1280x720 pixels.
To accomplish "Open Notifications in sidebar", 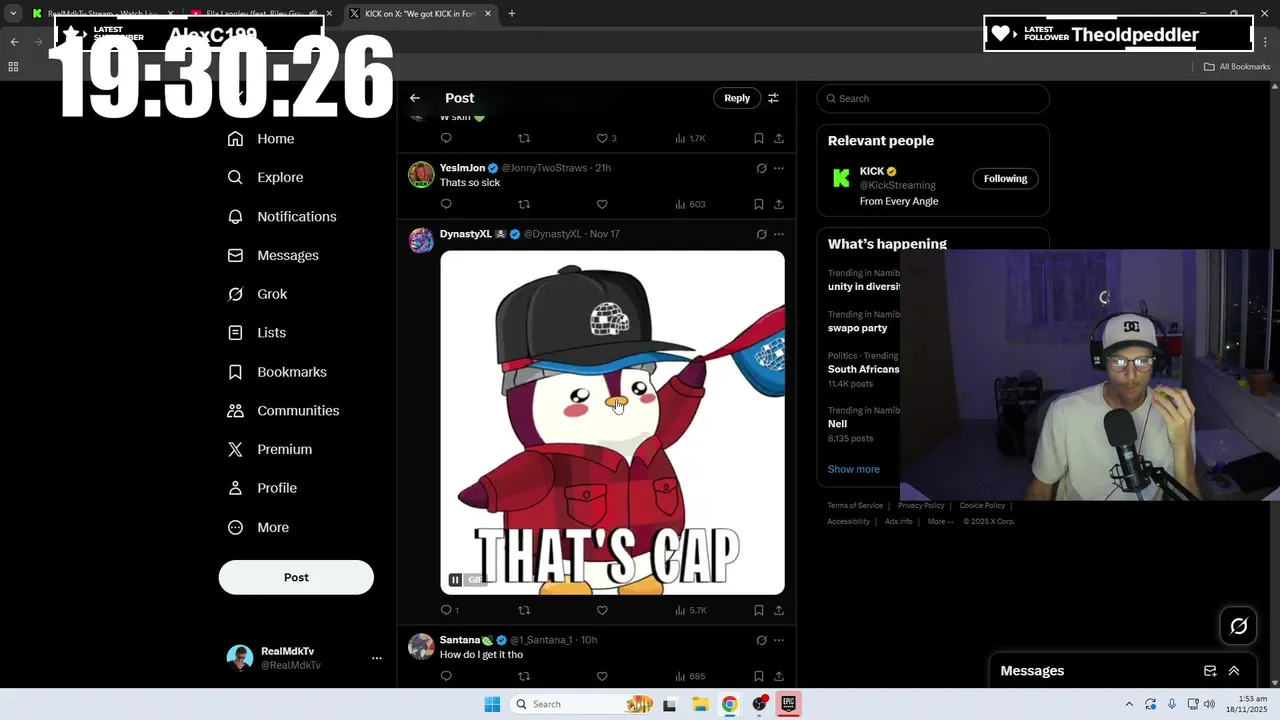I will (282, 217).
